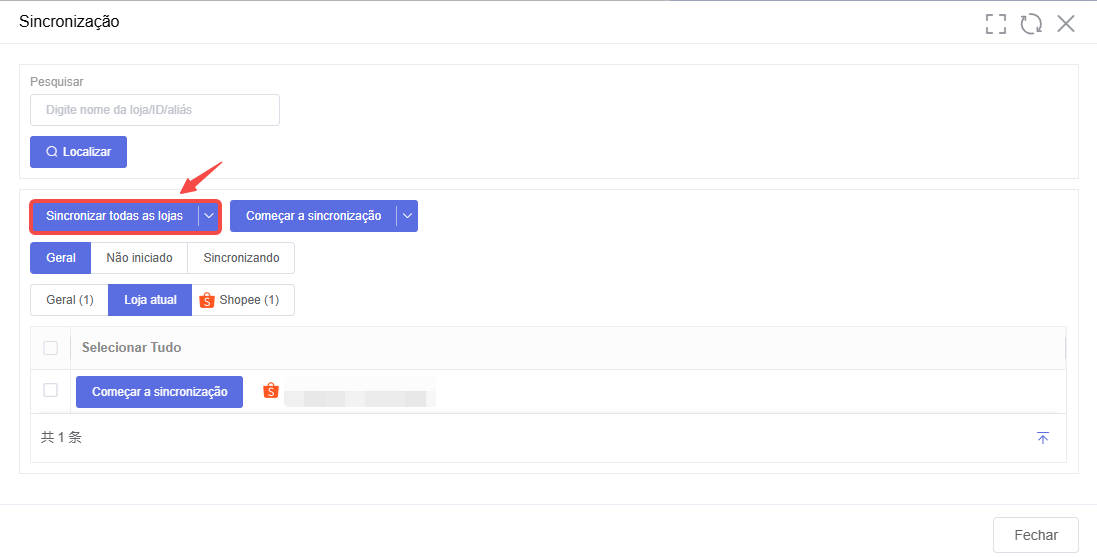Click the fullscreen expand icon

(x=995, y=24)
